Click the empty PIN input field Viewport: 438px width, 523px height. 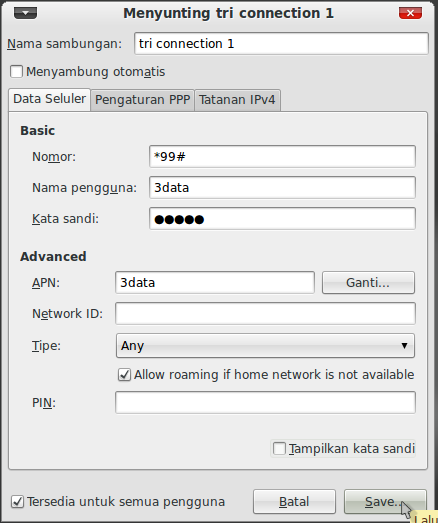click(265, 403)
